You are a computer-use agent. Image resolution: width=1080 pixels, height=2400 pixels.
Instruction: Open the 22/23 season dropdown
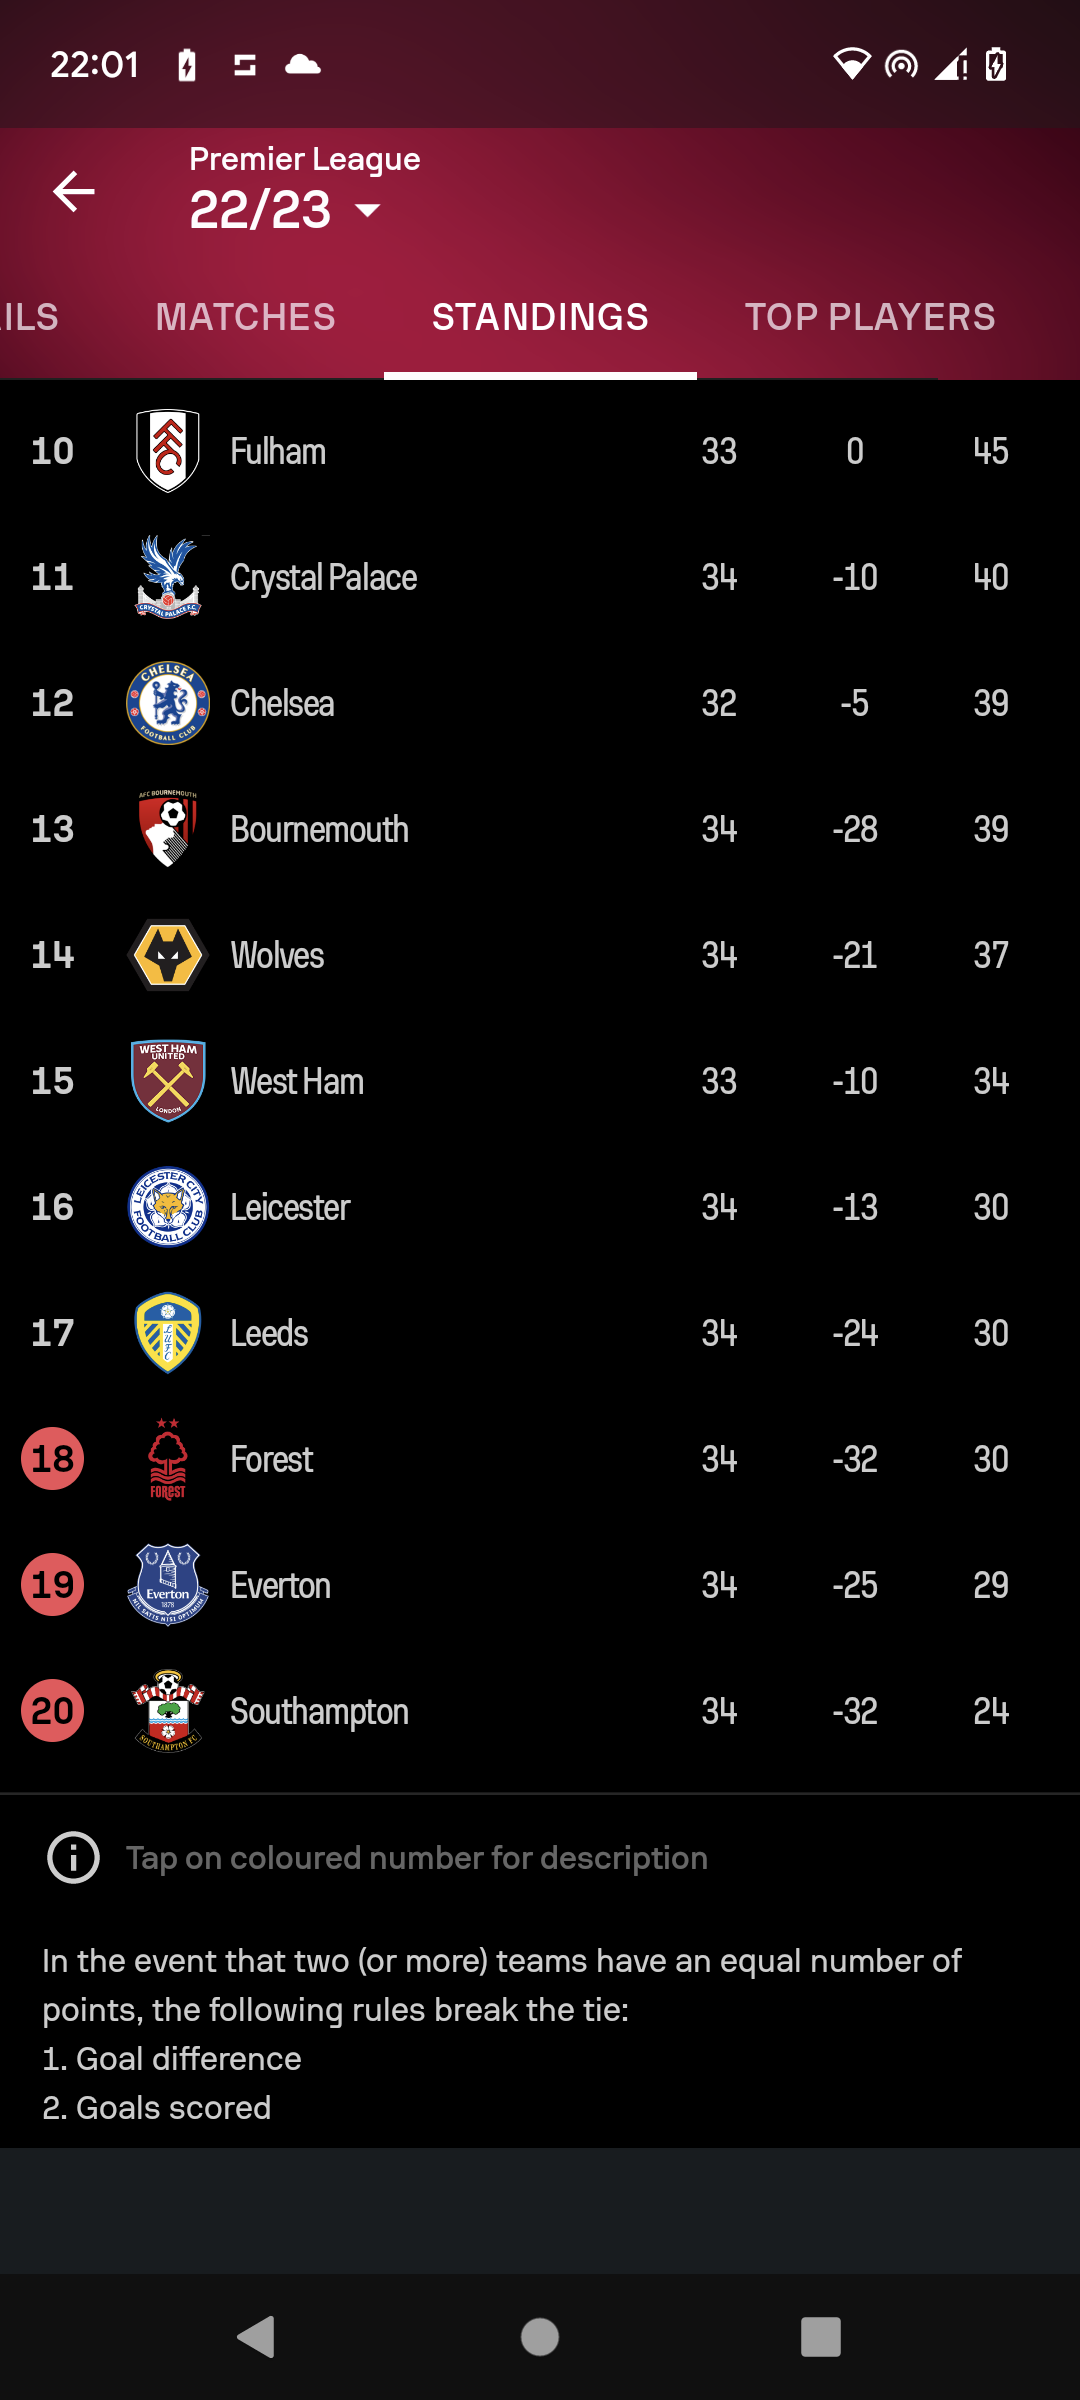(x=286, y=210)
